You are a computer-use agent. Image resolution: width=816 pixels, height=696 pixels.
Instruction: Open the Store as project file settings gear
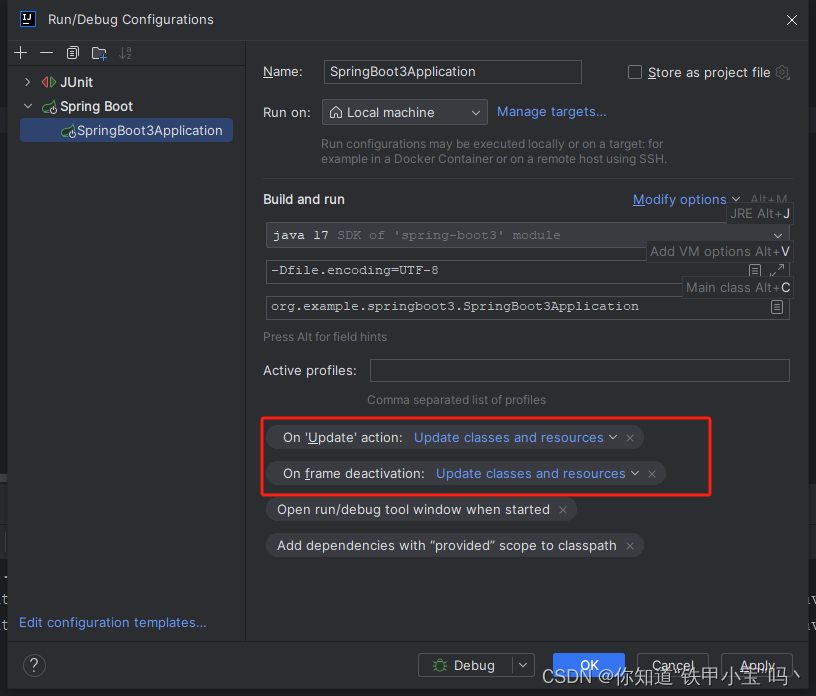782,72
